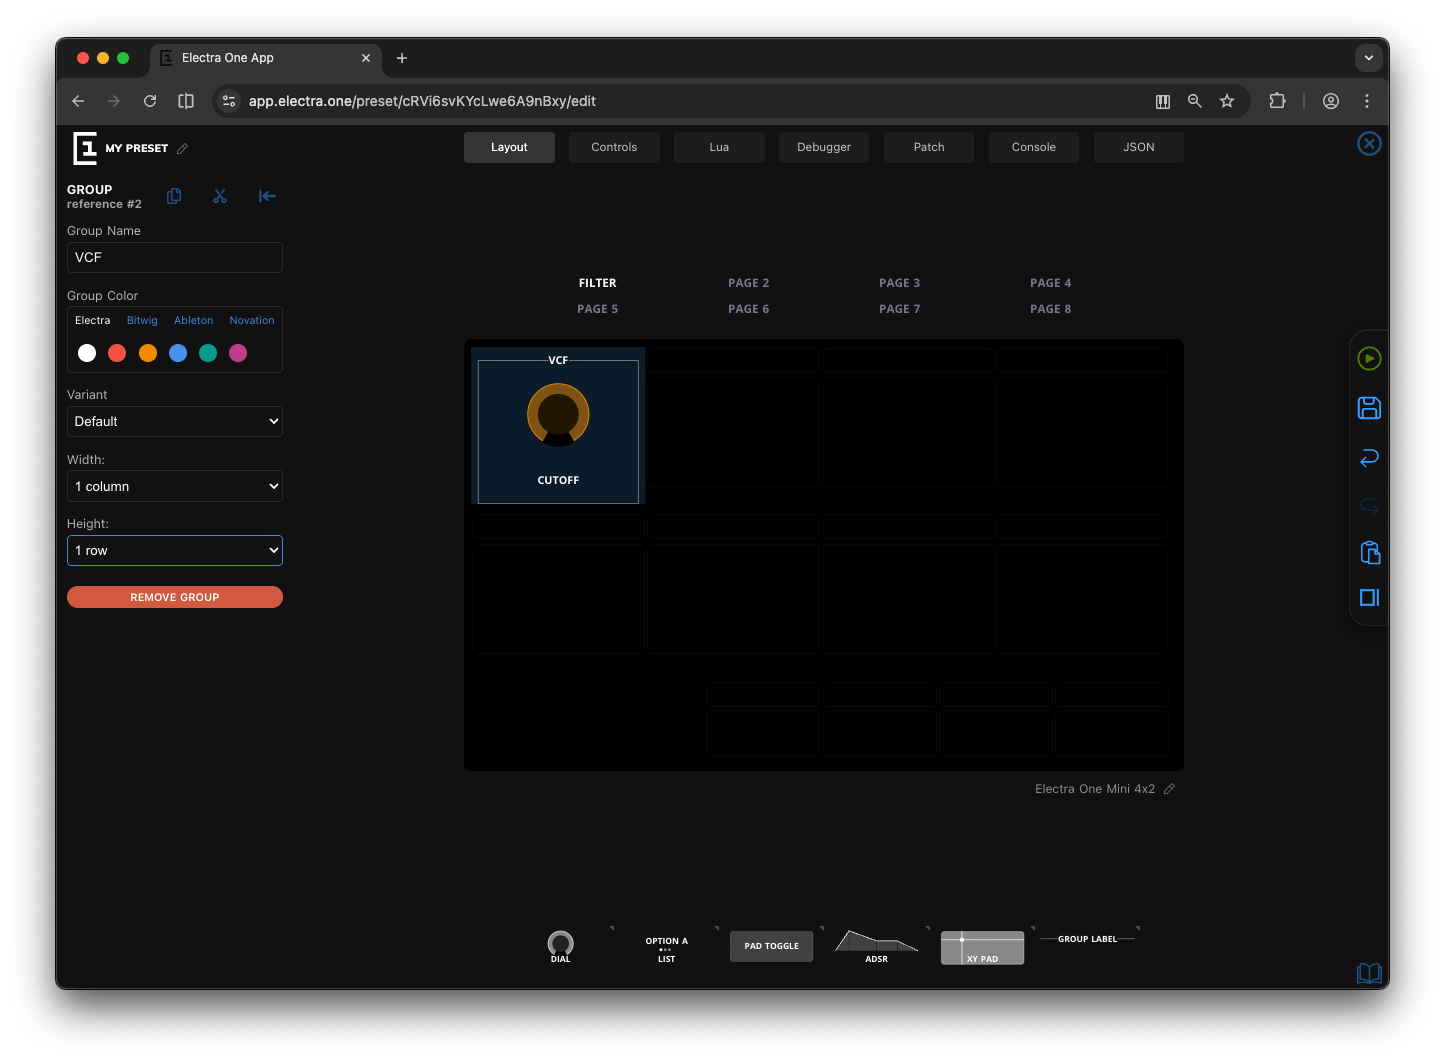Viewport: 1445px width, 1063px height.
Task: Open the Lua tab
Action: point(719,147)
